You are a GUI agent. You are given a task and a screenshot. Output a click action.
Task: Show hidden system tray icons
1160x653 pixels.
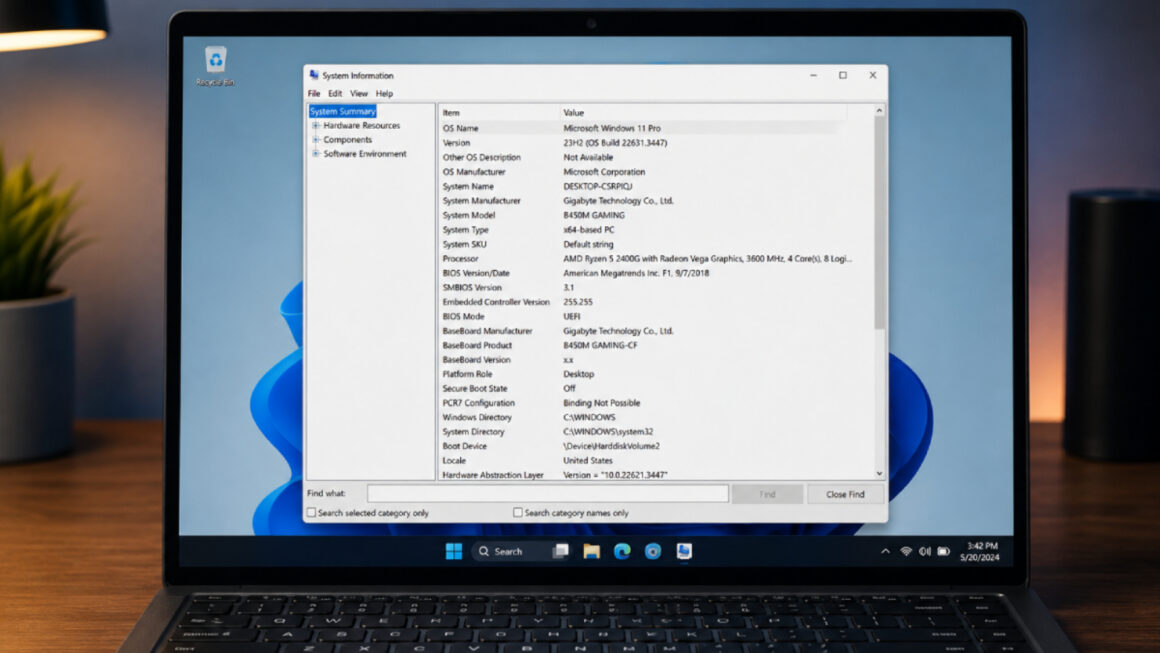885,551
